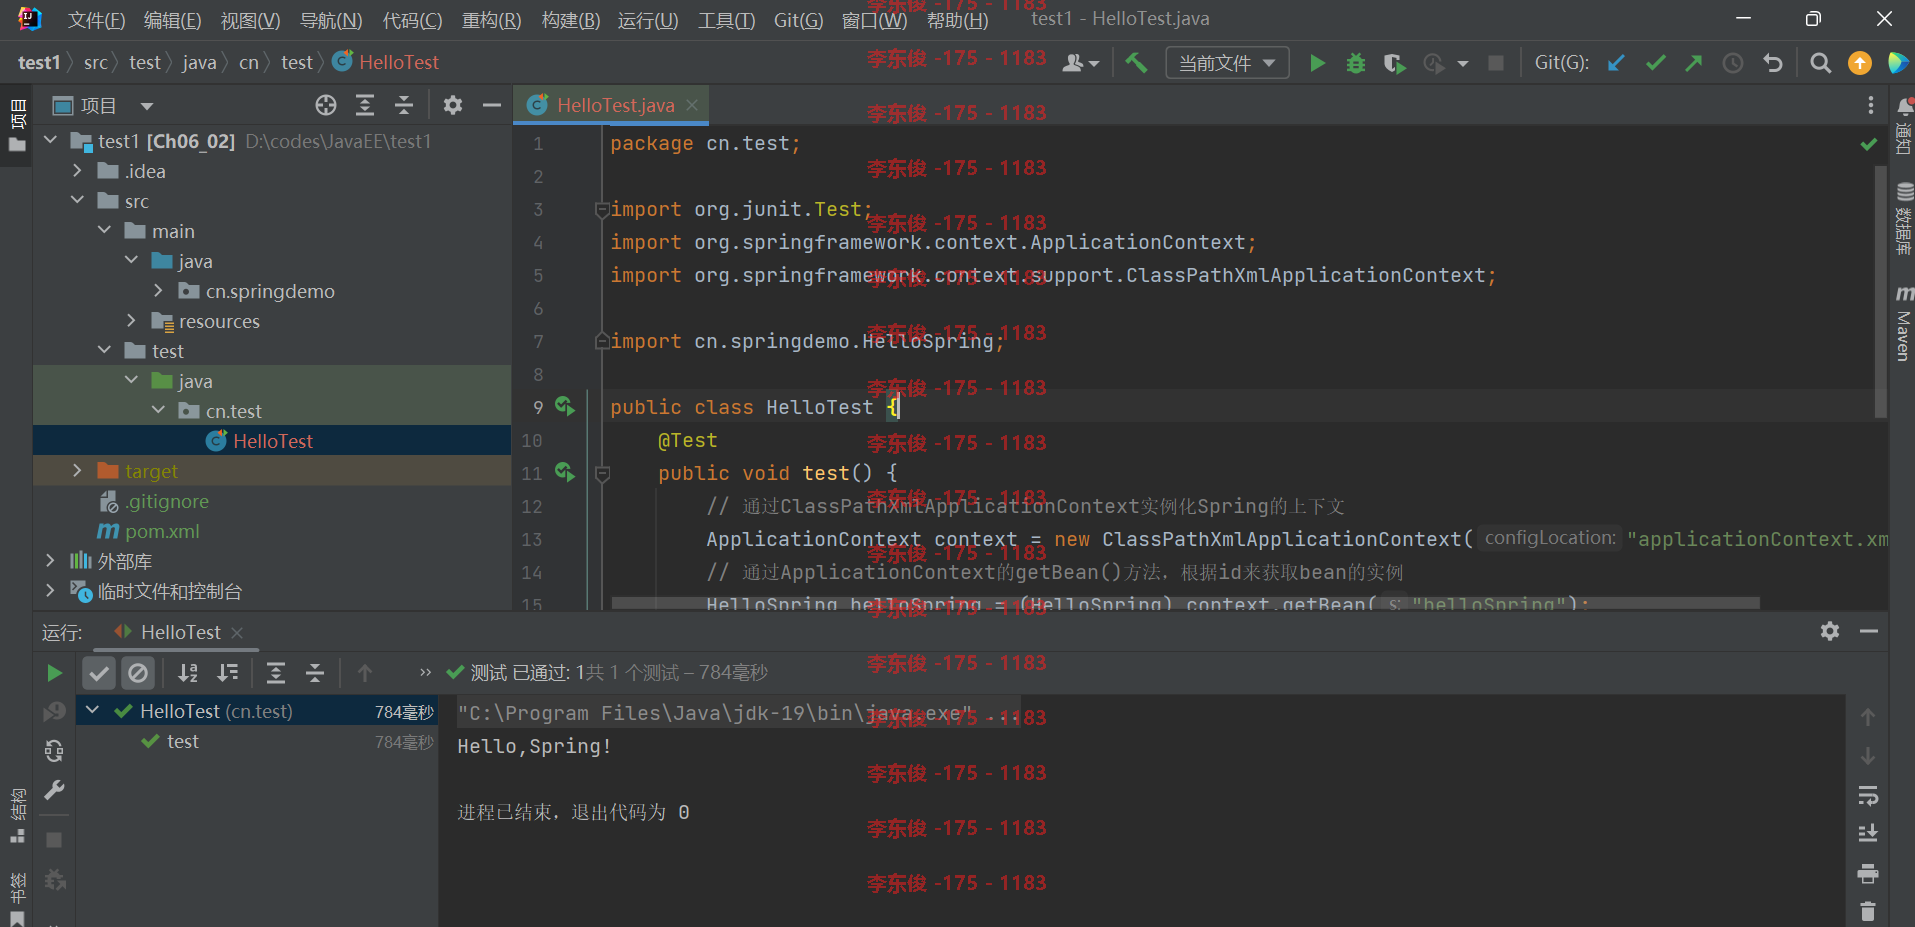Image resolution: width=1915 pixels, height=927 pixels.
Task: Open the user account dropdown
Action: (x=1080, y=63)
